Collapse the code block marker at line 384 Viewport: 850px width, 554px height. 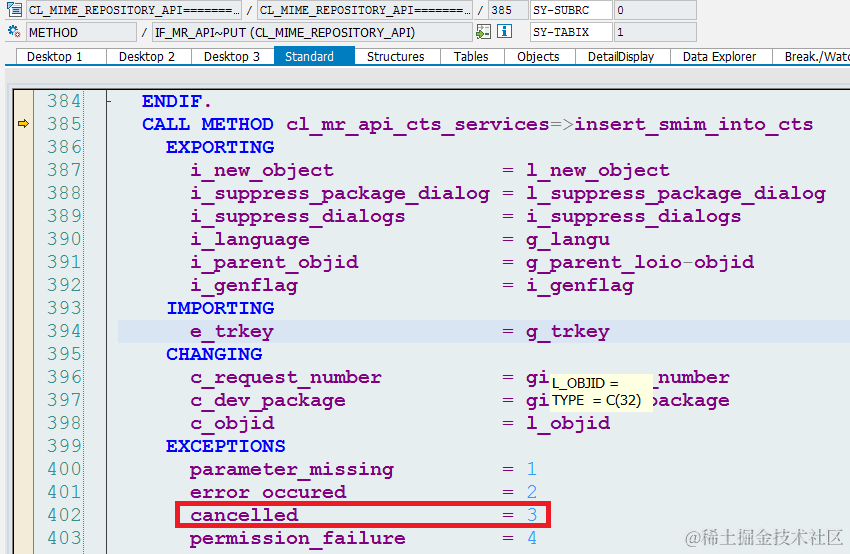tap(109, 101)
